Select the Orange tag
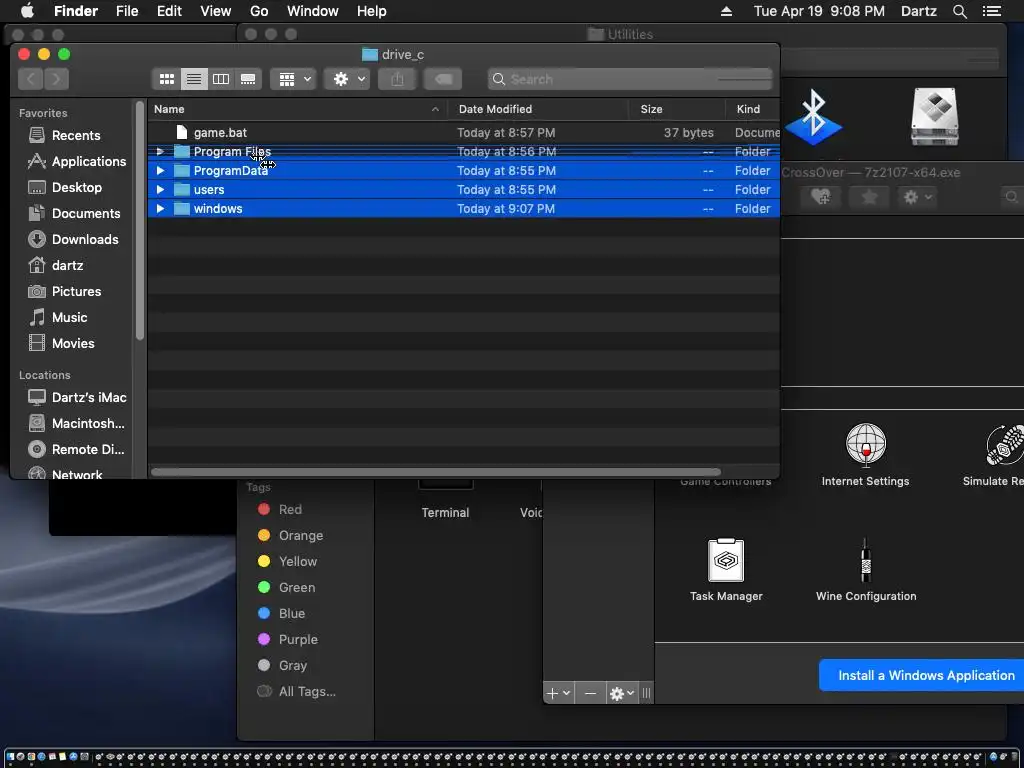 (x=291, y=536)
